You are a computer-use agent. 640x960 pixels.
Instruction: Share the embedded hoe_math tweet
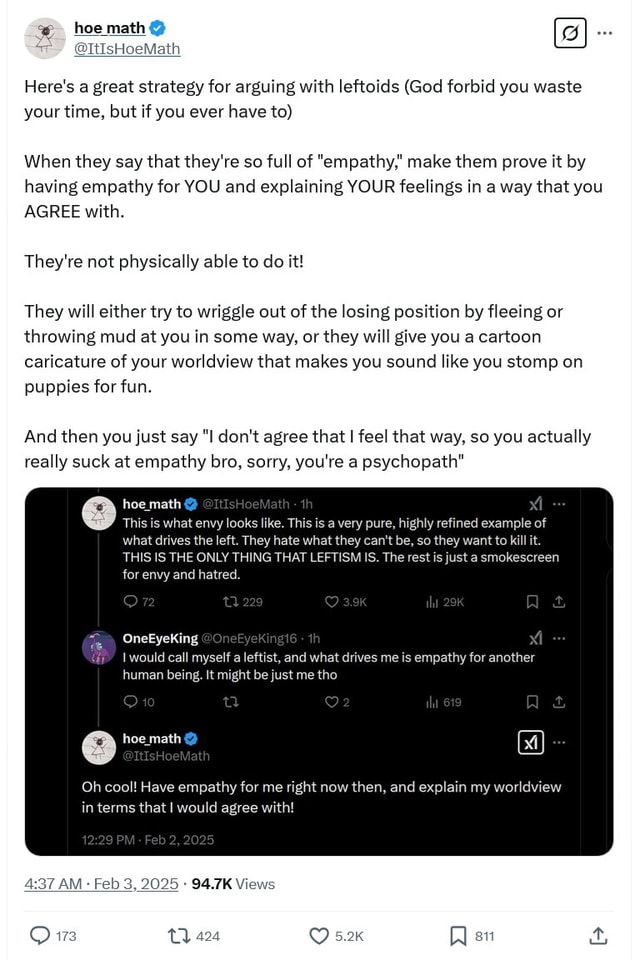(x=560, y=601)
